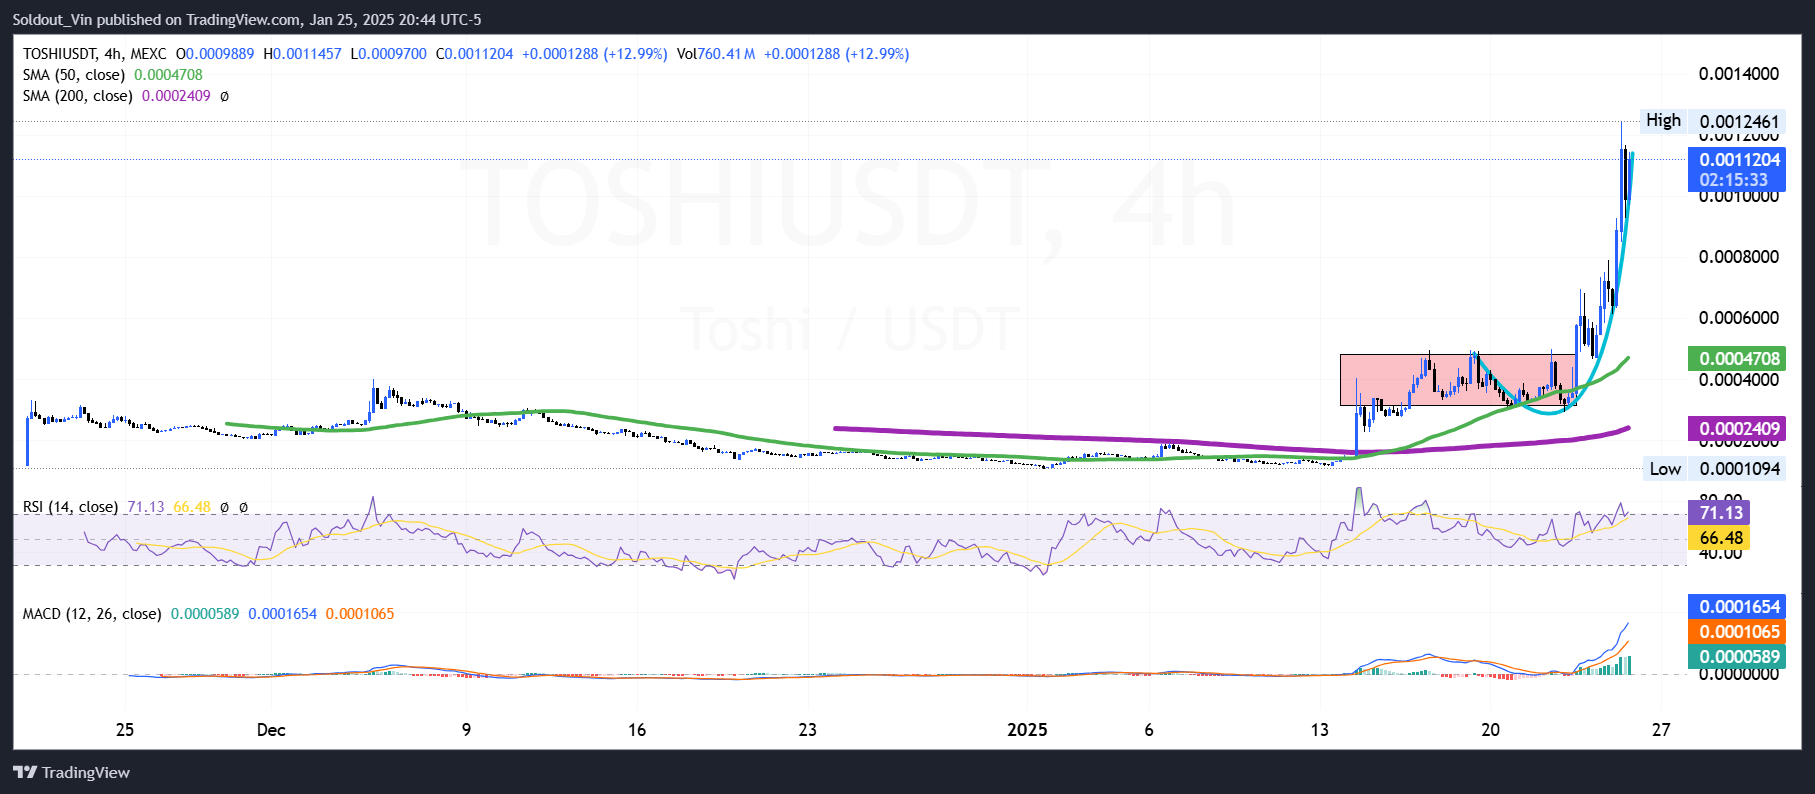Click the green SMA price-axis label 0.0004708
The width and height of the screenshot is (1815, 794).
coord(1739,359)
